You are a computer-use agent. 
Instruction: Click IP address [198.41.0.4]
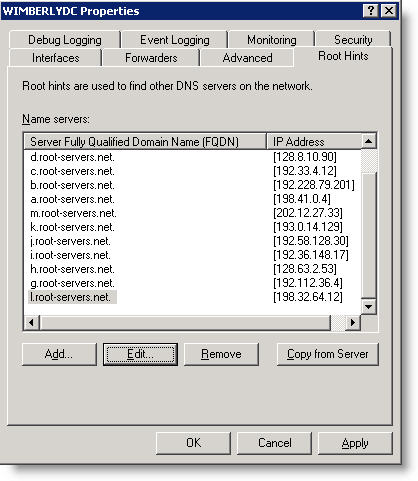click(x=302, y=199)
